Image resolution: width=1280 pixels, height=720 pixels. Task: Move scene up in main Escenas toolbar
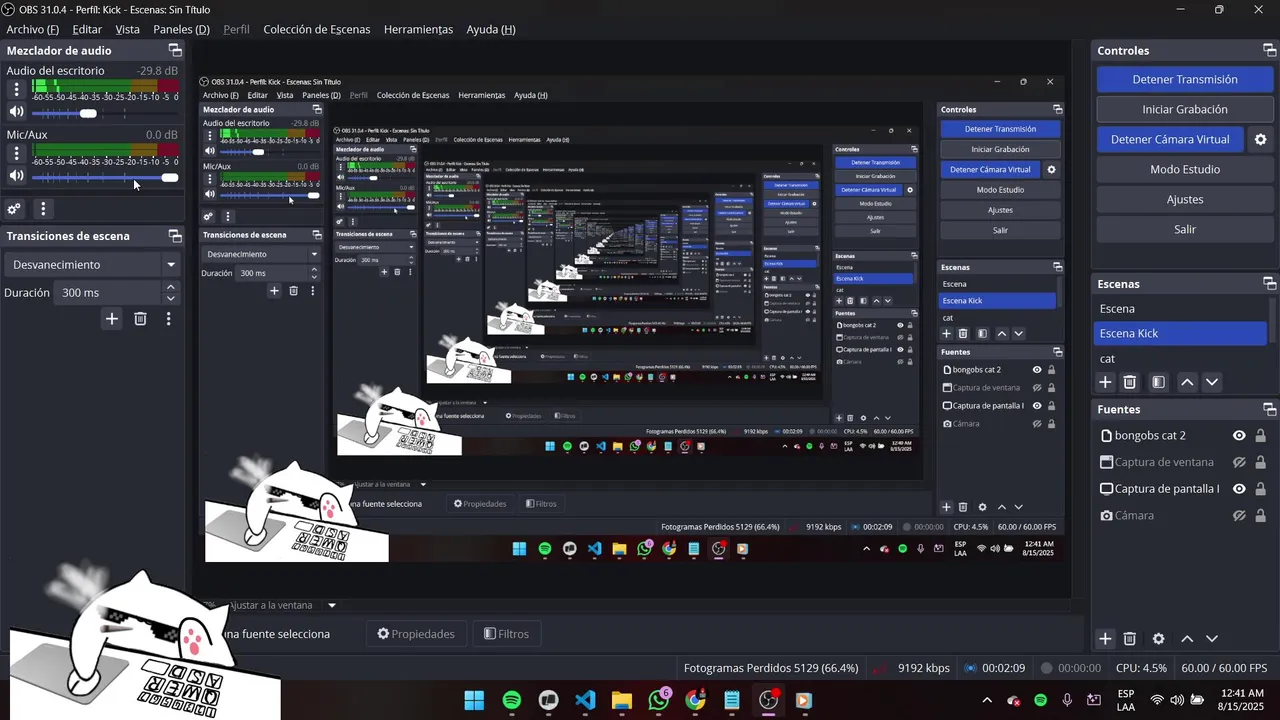[x=1187, y=382]
